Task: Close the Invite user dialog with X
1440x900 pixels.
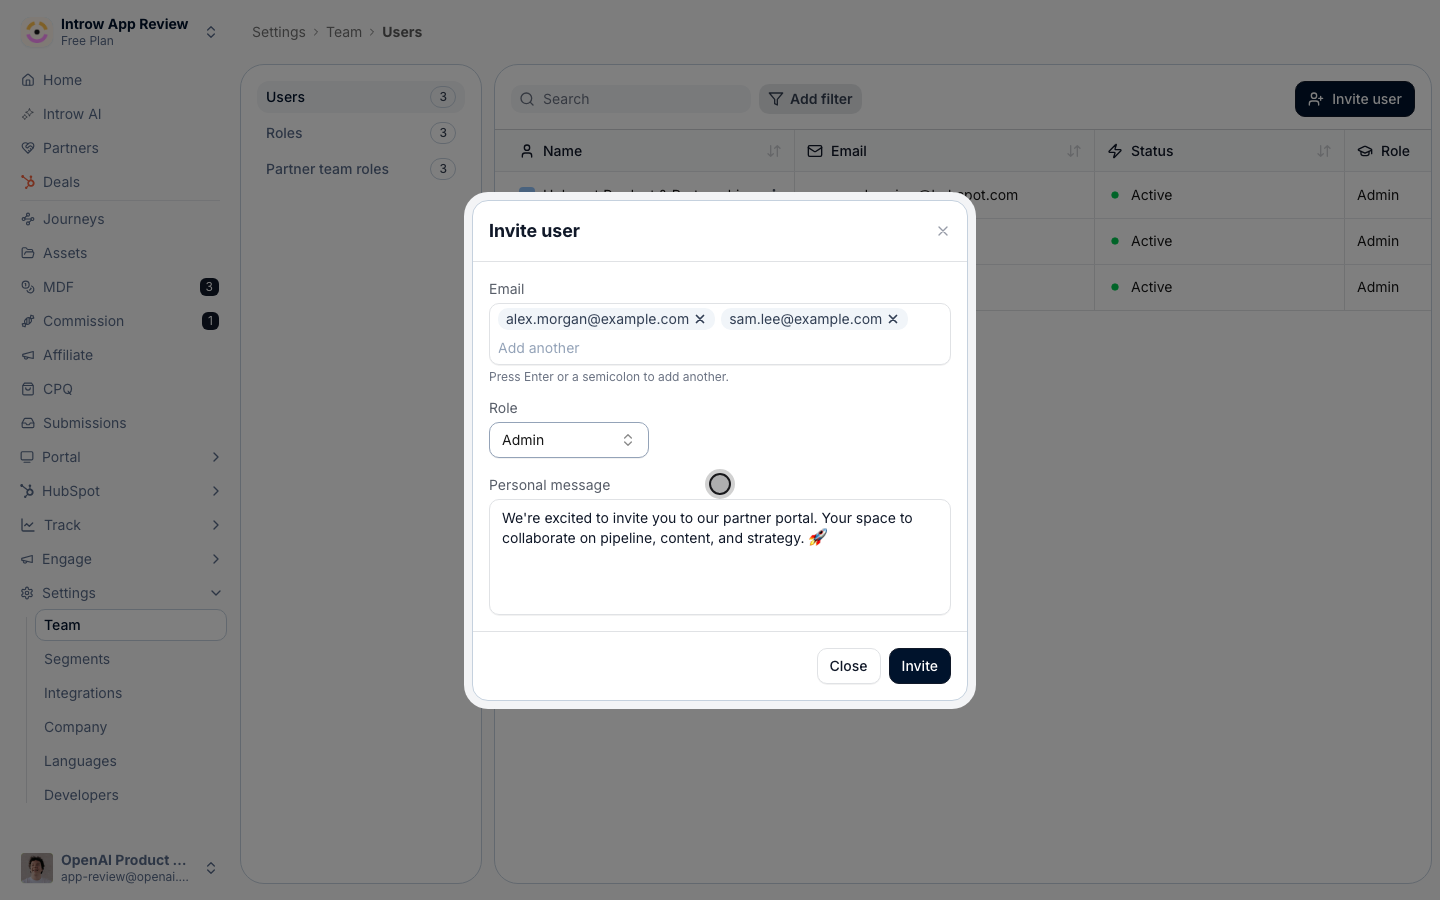Action: click(943, 231)
